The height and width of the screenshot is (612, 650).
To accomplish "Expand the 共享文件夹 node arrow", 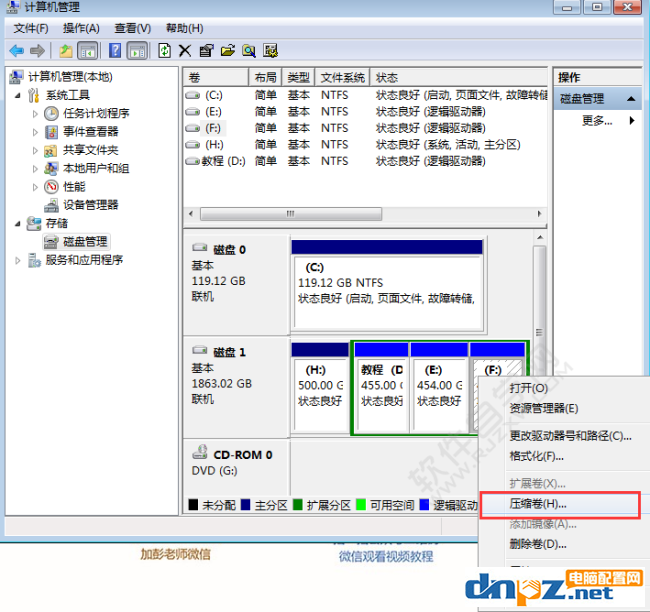I will (35, 150).
